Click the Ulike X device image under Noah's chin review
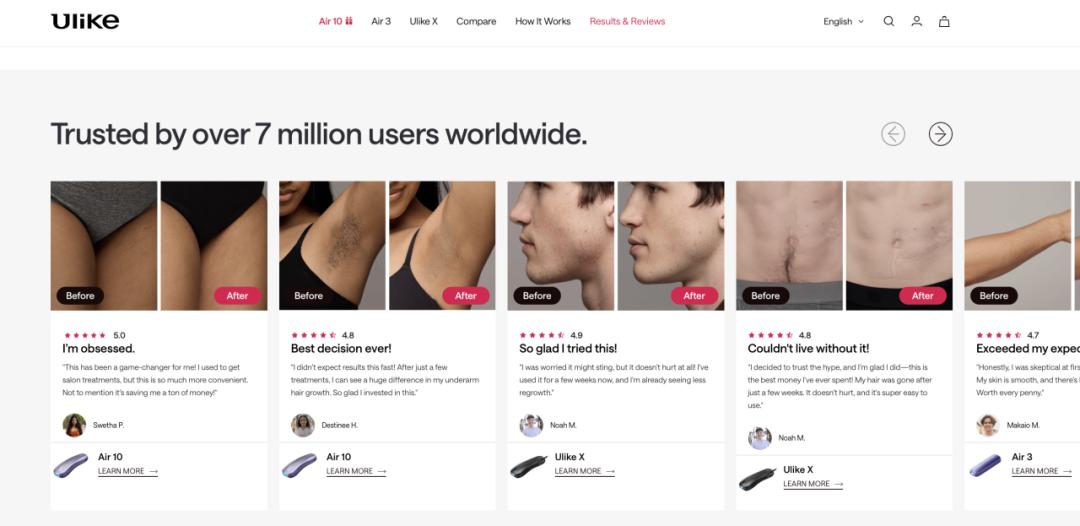Viewport: 1080px width, 526px height. [528, 466]
